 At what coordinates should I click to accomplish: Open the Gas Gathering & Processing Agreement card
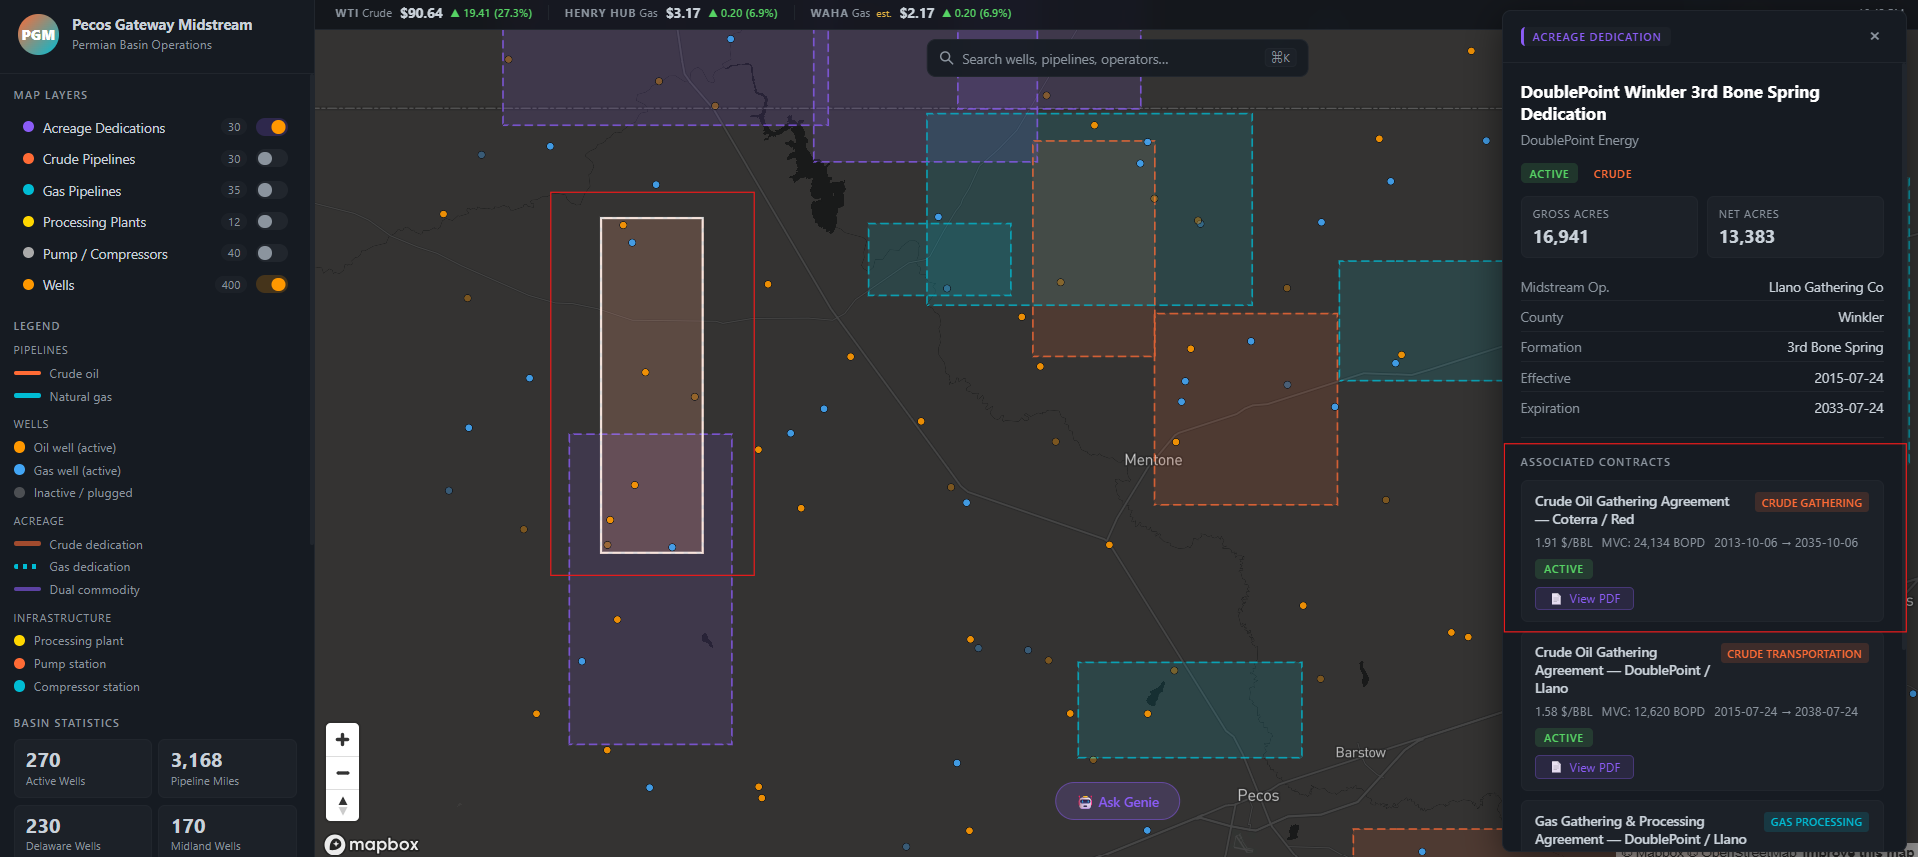(x=1640, y=830)
